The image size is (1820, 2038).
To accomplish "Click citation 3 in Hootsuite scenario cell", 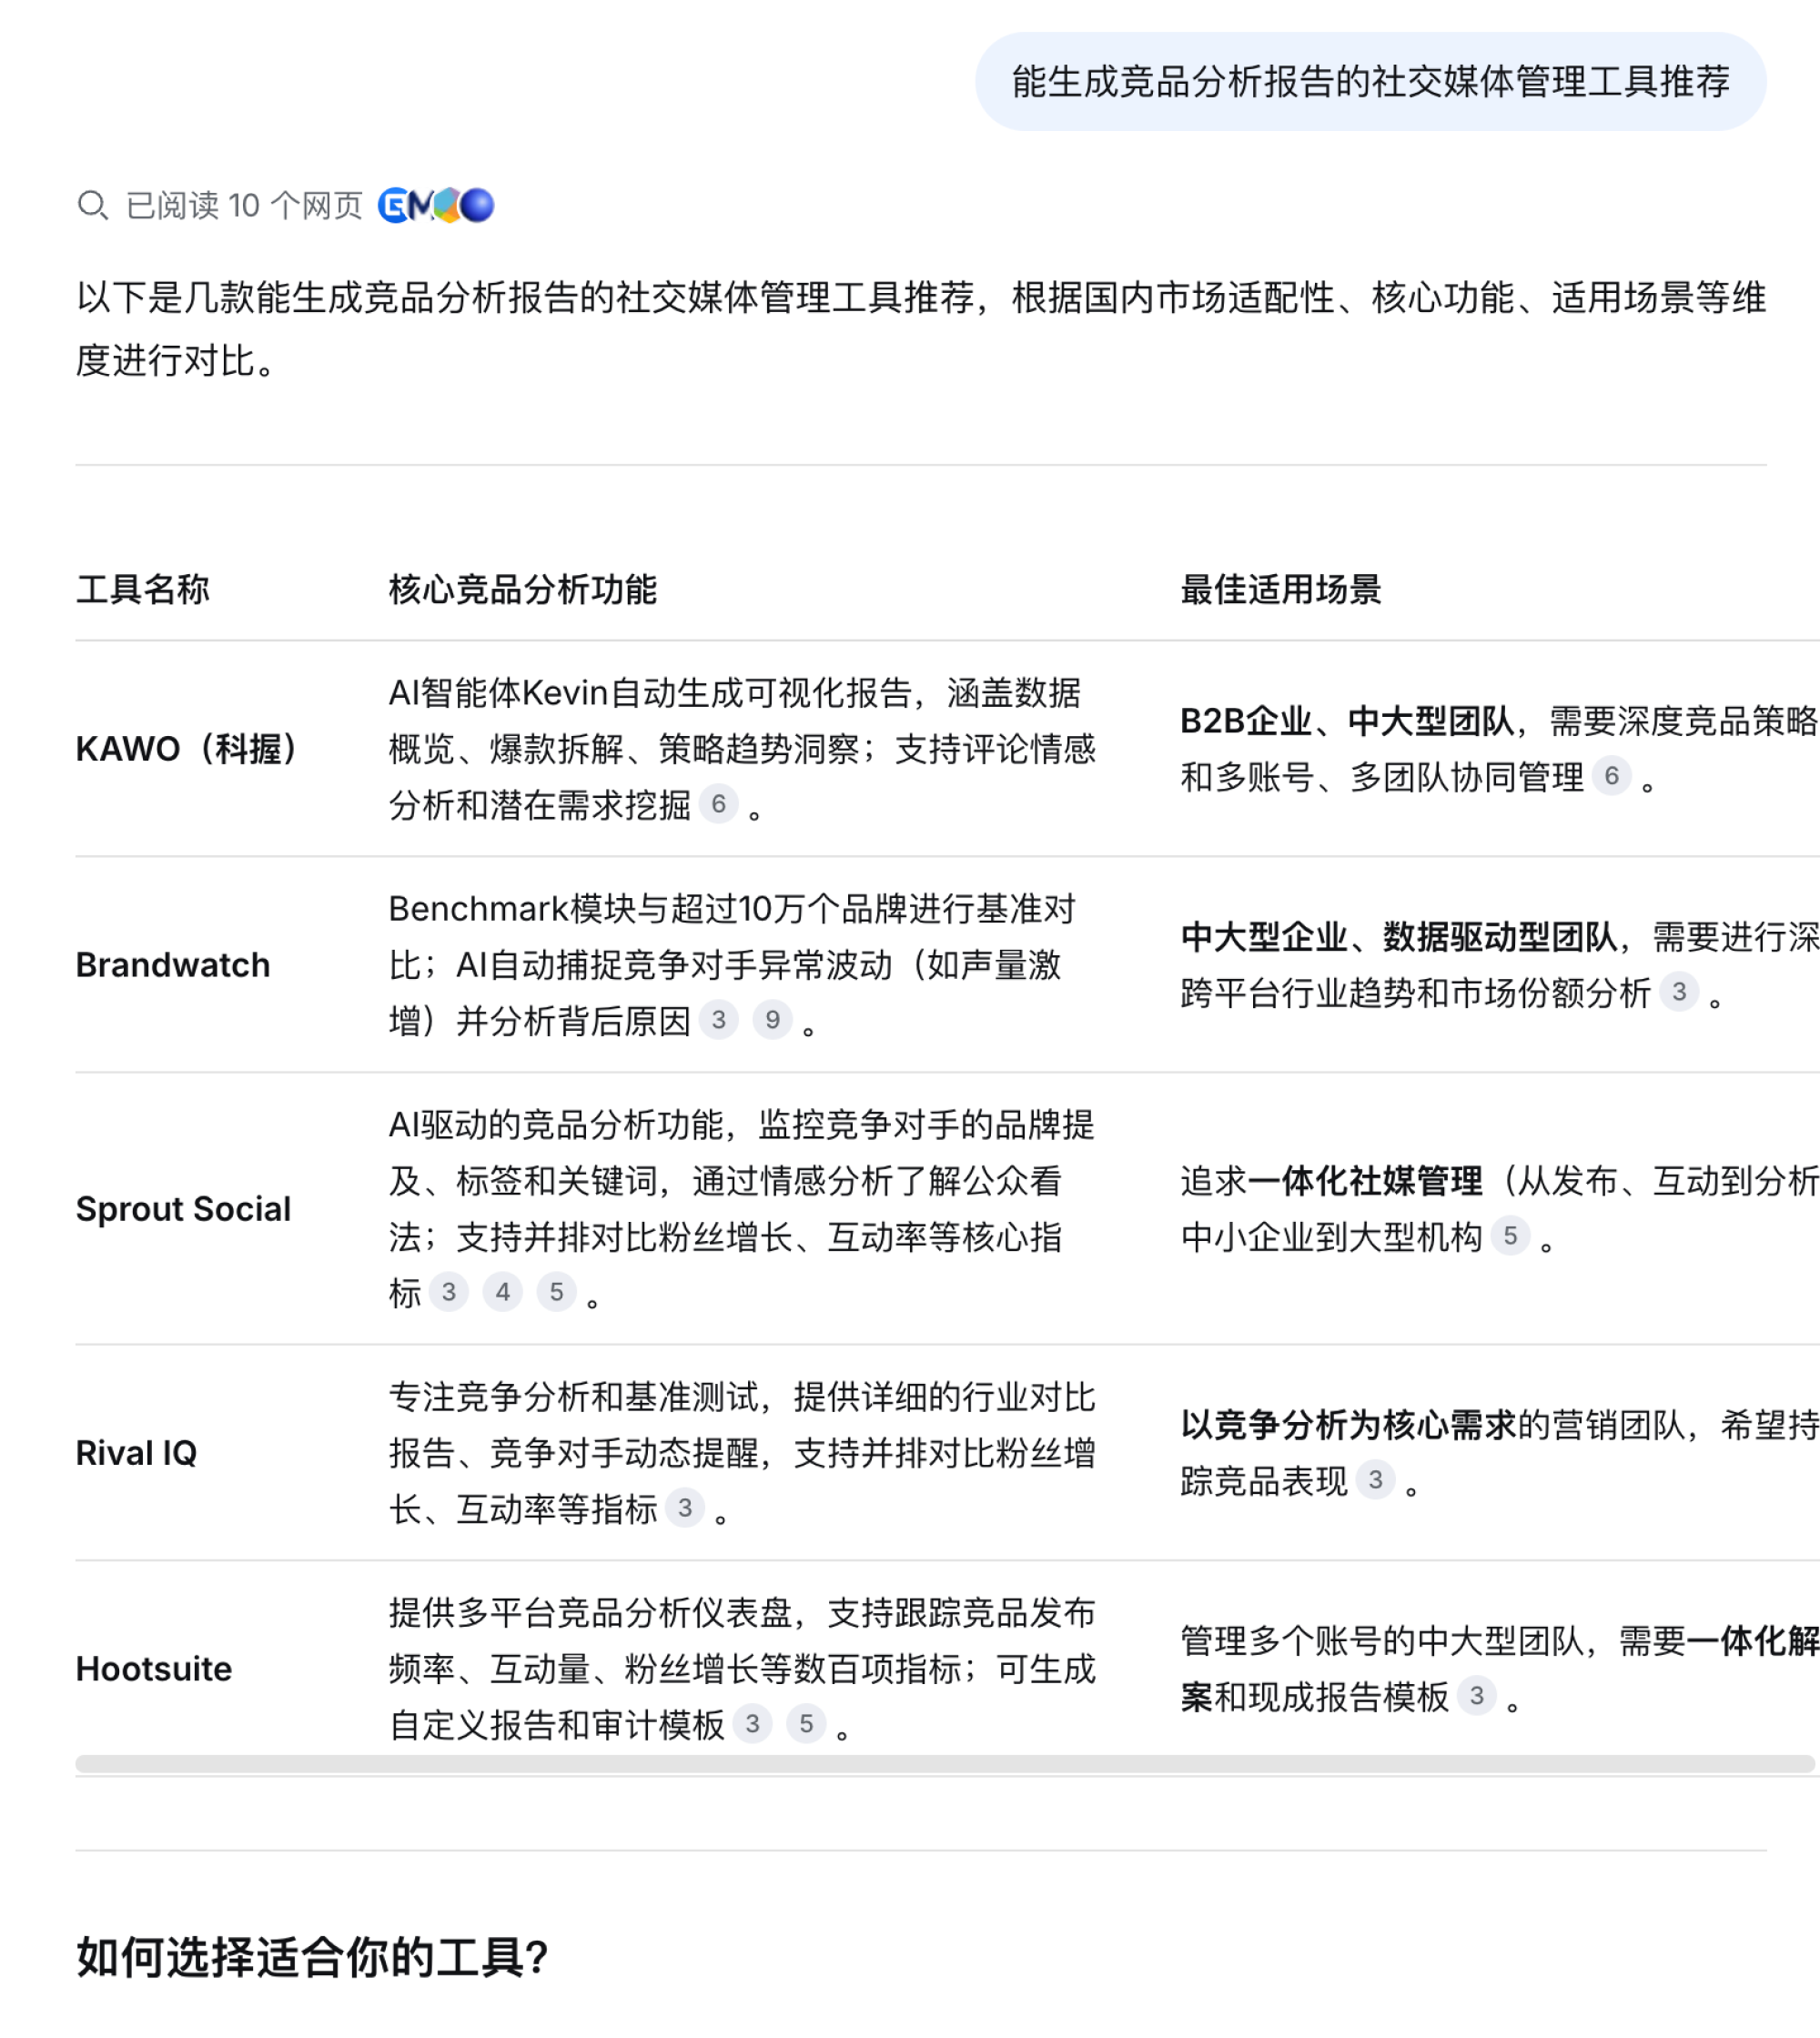I will click(1477, 1696).
